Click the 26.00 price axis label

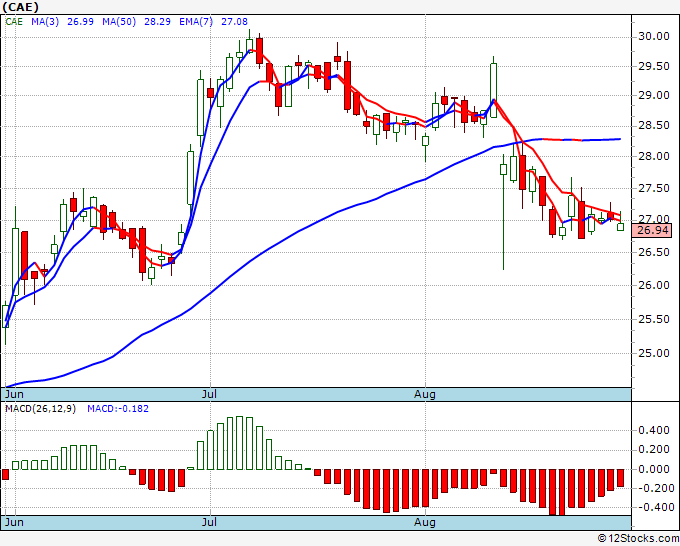(x=654, y=285)
